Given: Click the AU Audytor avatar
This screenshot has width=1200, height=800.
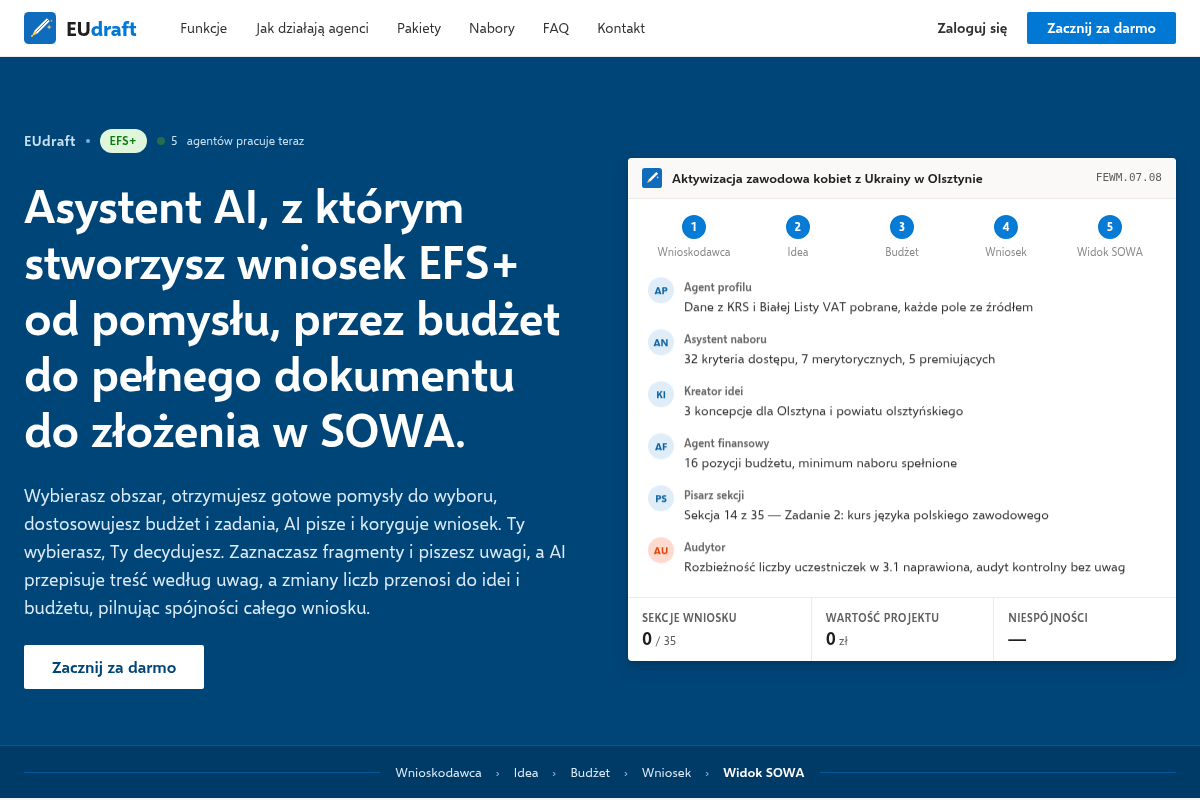Looking at the screenshot, I should (661, 551).
